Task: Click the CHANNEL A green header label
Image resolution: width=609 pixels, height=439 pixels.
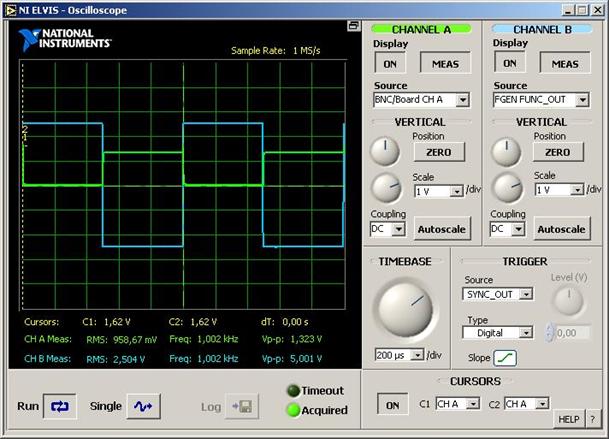Action: coord(421,30)
